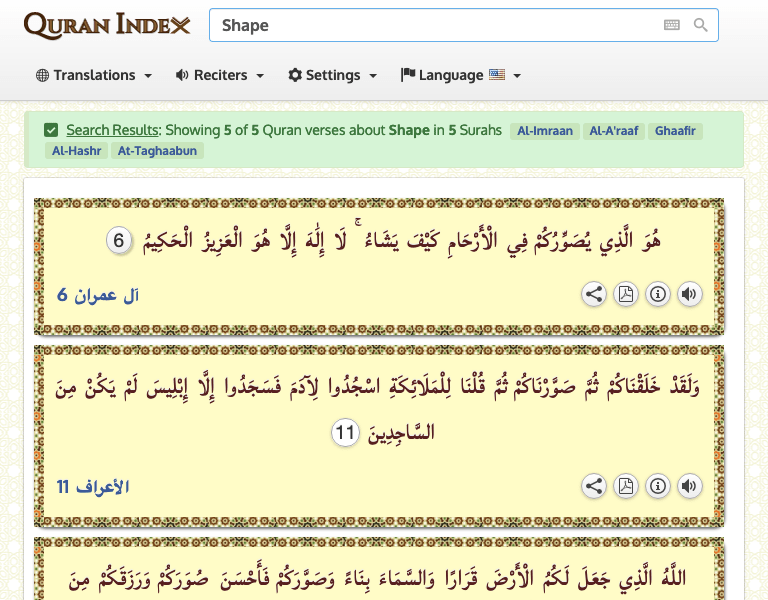768x600 pixels.
Task: Open the Language selection menu
Action: (461, 75)
